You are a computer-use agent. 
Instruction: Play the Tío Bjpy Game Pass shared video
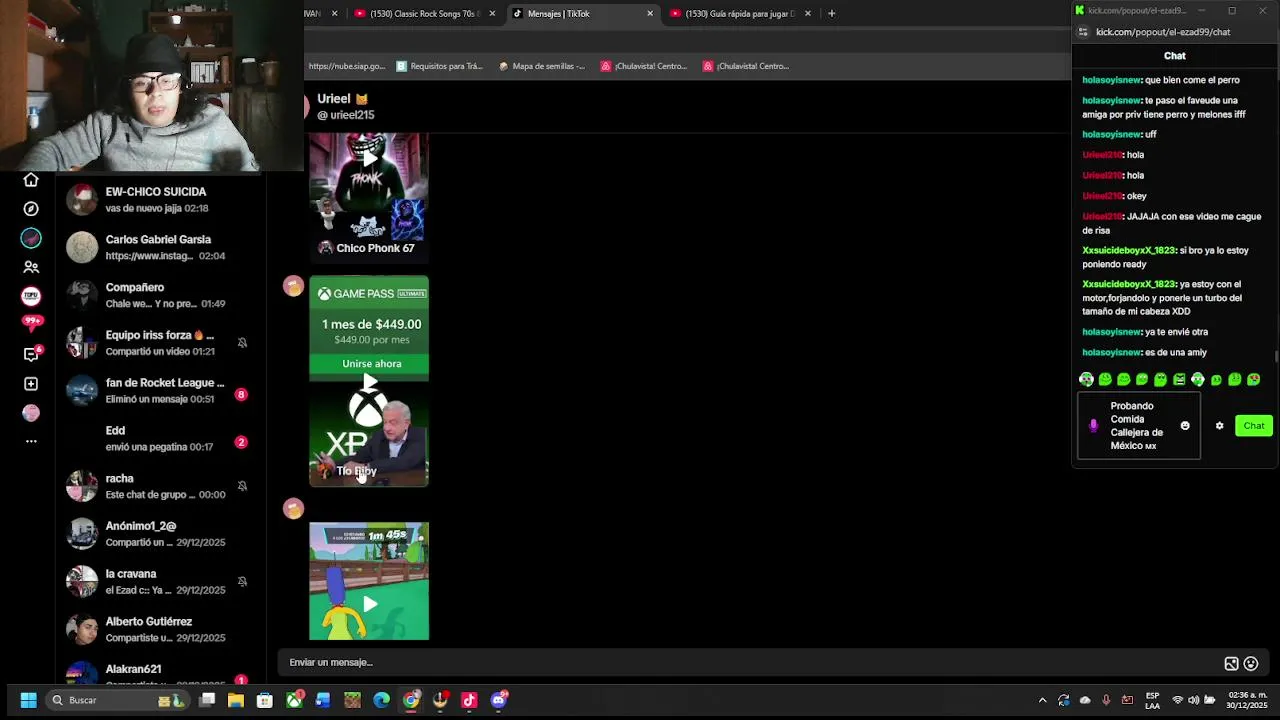[x=369, y=382]
